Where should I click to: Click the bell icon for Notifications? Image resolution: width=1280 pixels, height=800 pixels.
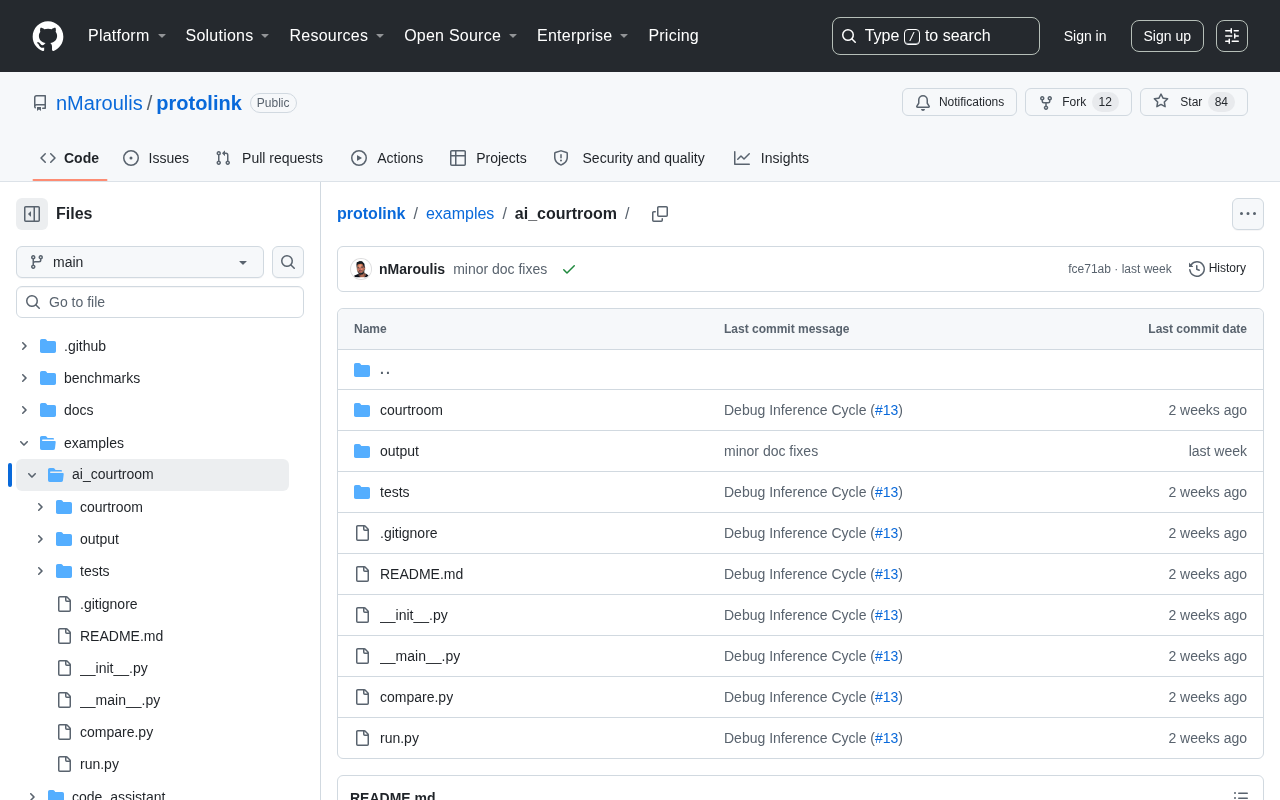(x=923, y=102)
